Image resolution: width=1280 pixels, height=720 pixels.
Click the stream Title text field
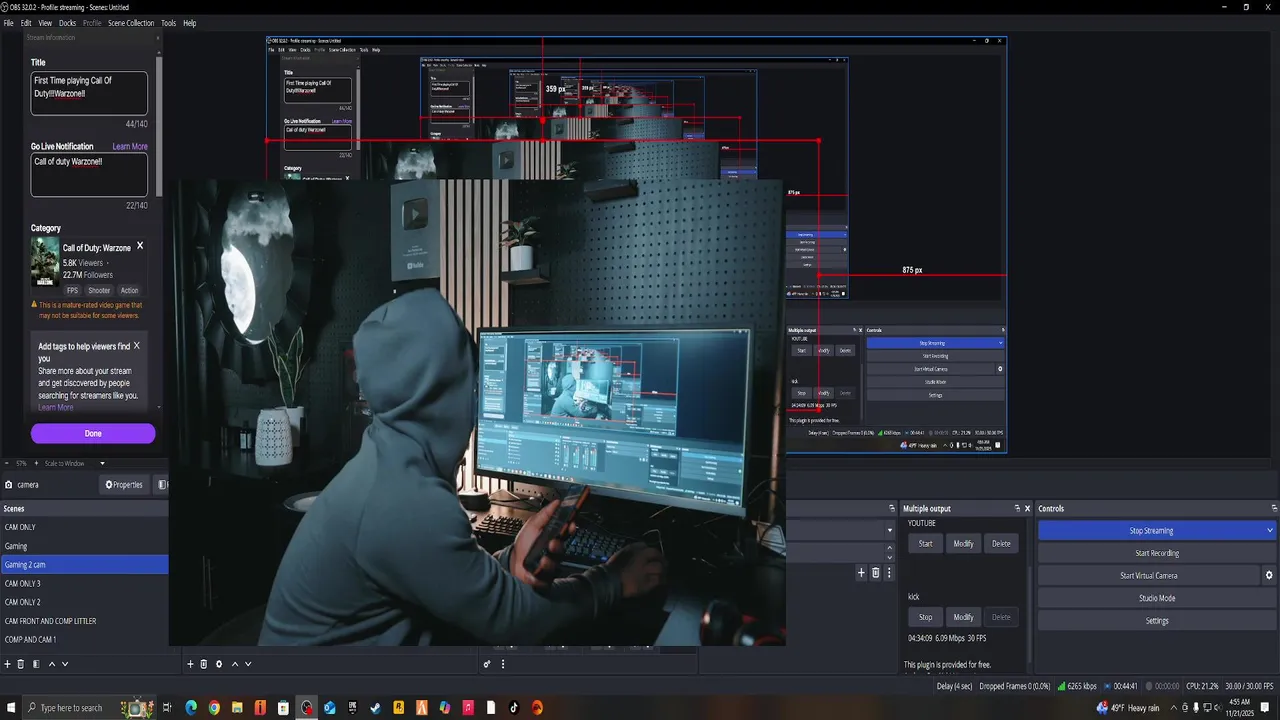pos(89,93)
